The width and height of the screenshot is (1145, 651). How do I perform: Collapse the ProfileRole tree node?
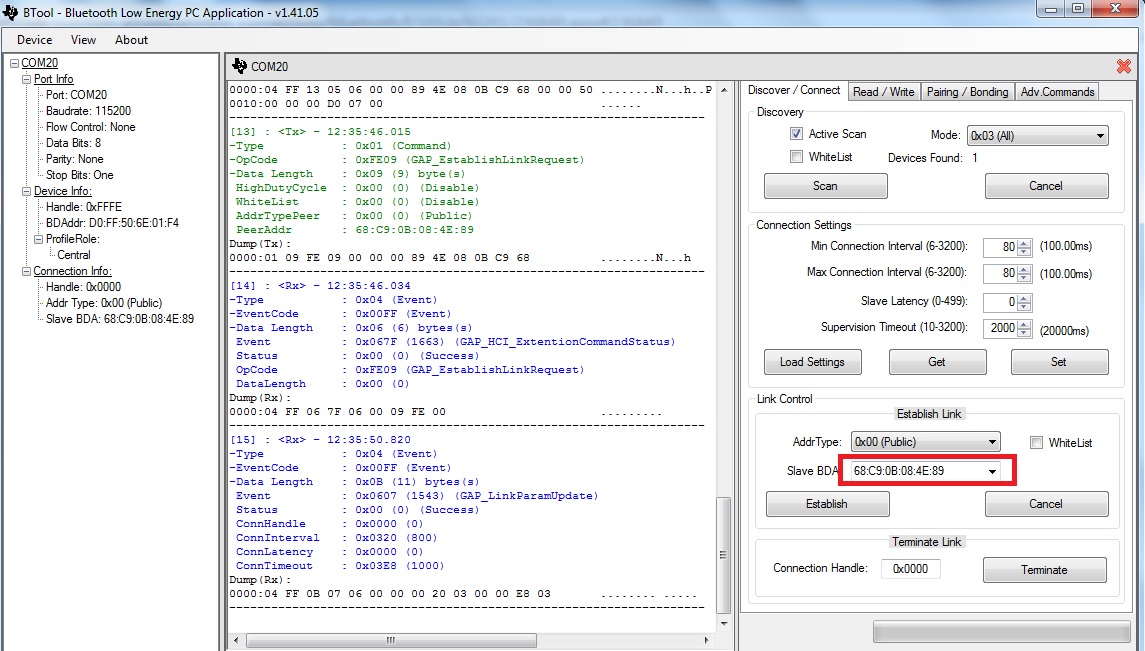39,239
